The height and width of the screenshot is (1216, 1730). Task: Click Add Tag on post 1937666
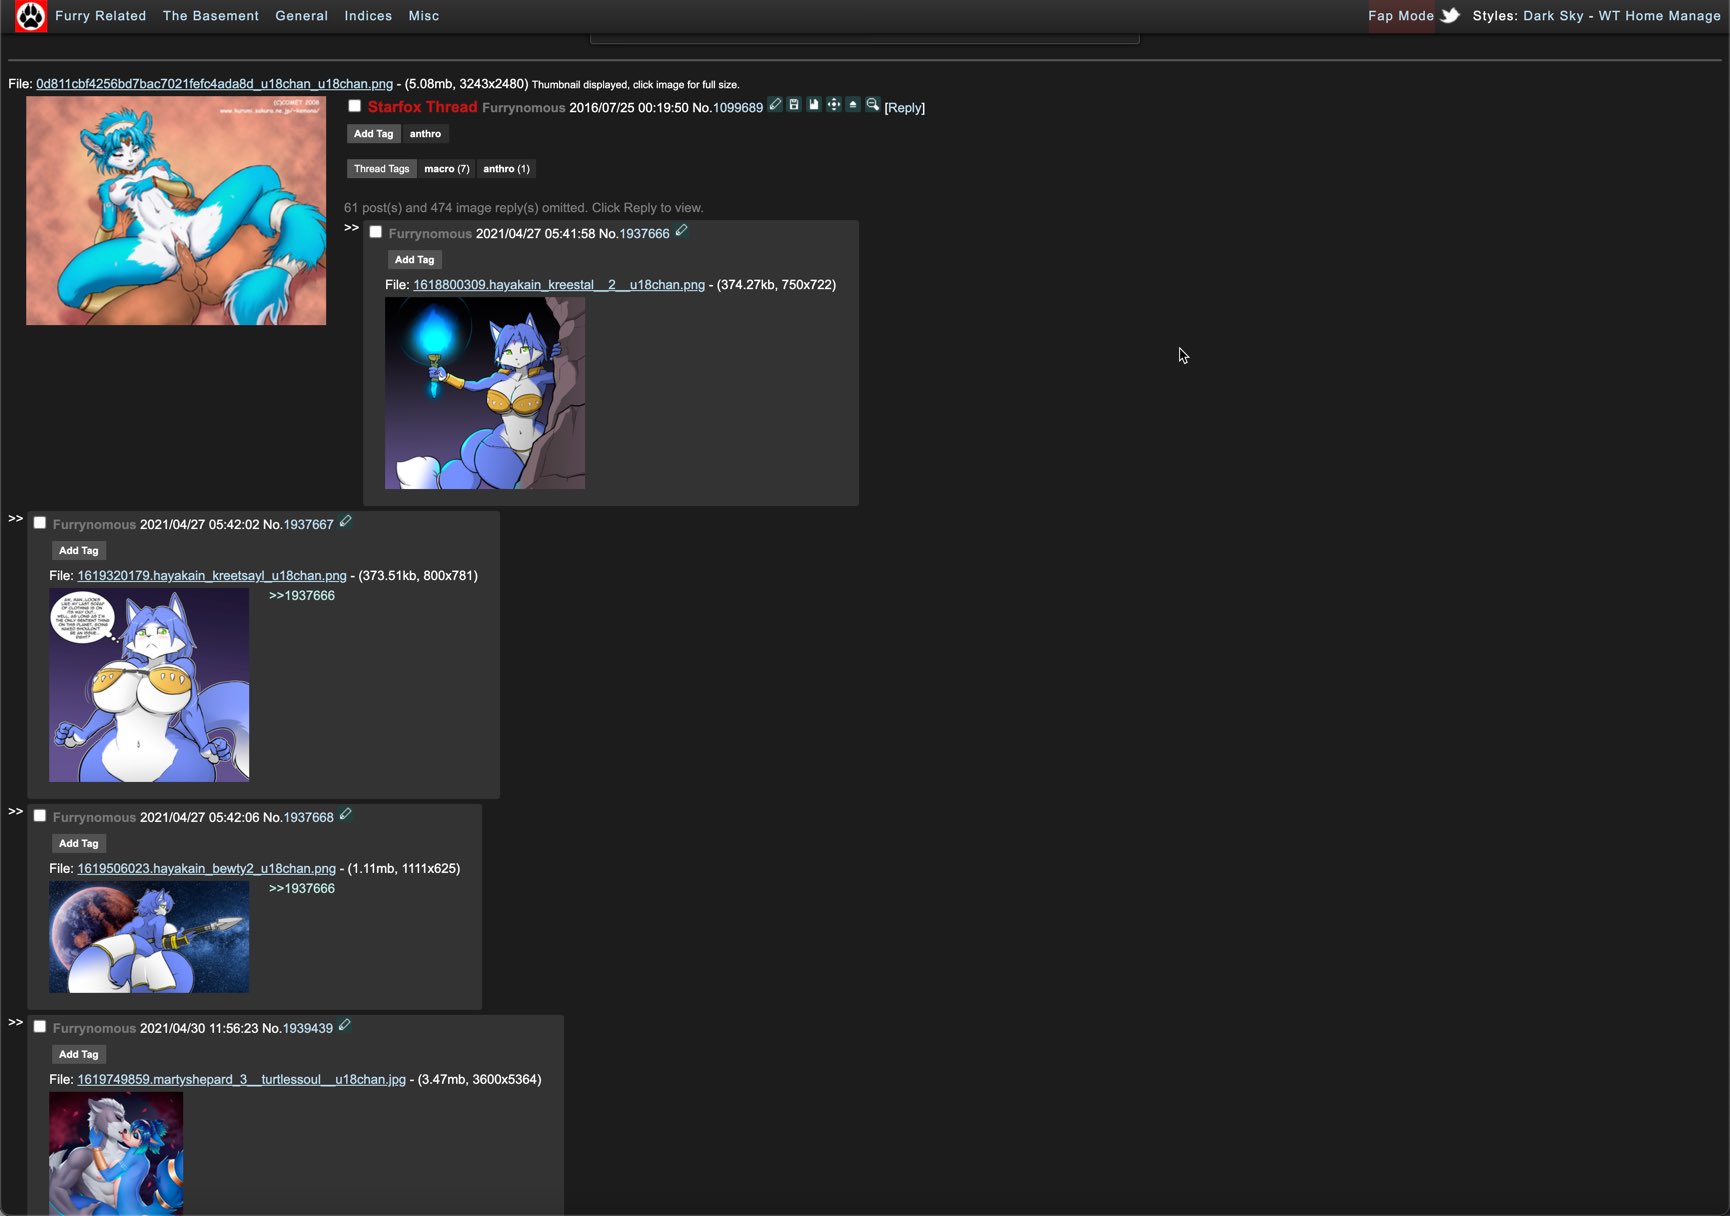tap(415, 260)
